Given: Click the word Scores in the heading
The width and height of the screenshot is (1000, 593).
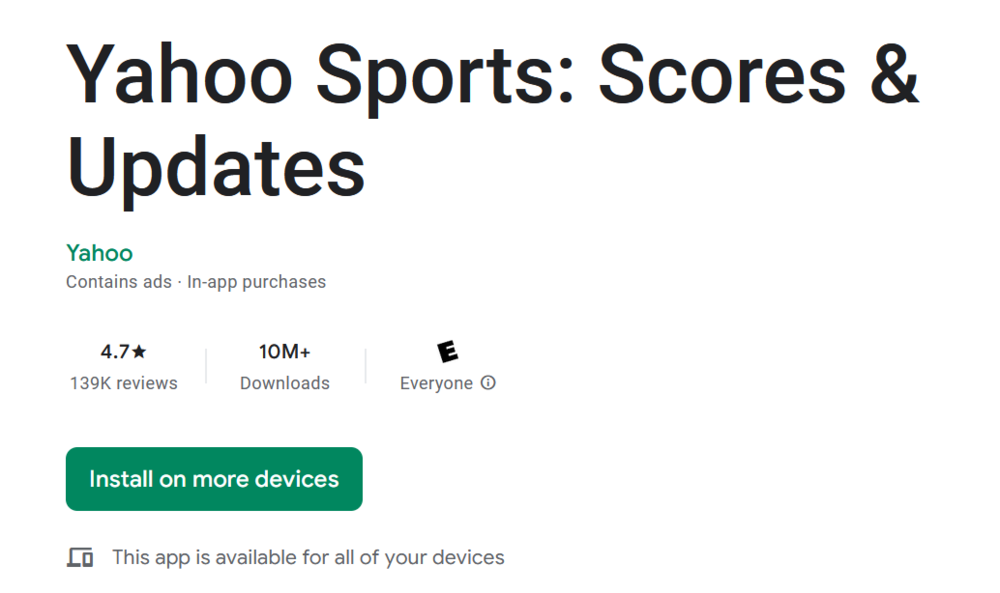Looking at the screenshot, I should [x=721, y=75].
